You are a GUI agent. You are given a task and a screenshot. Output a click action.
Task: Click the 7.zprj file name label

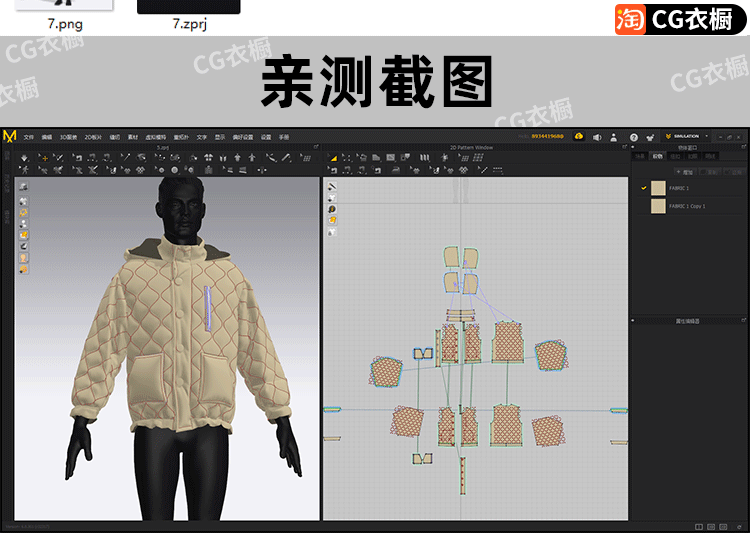pyautogui.click(x=189, y=23)
